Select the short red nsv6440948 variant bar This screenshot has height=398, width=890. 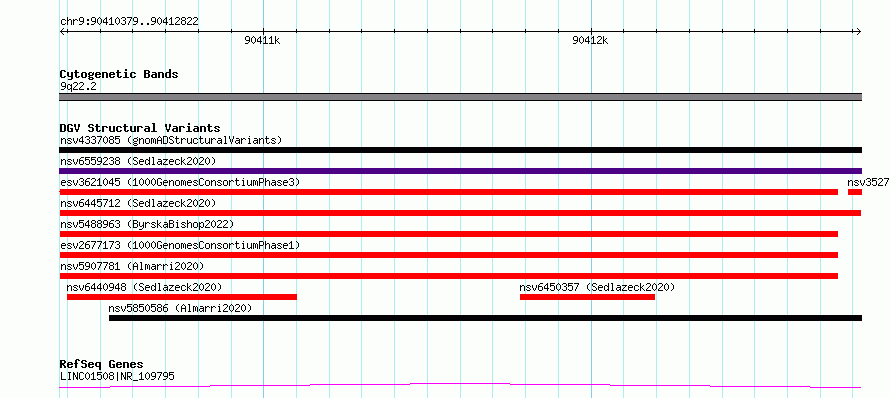point(182,297)
